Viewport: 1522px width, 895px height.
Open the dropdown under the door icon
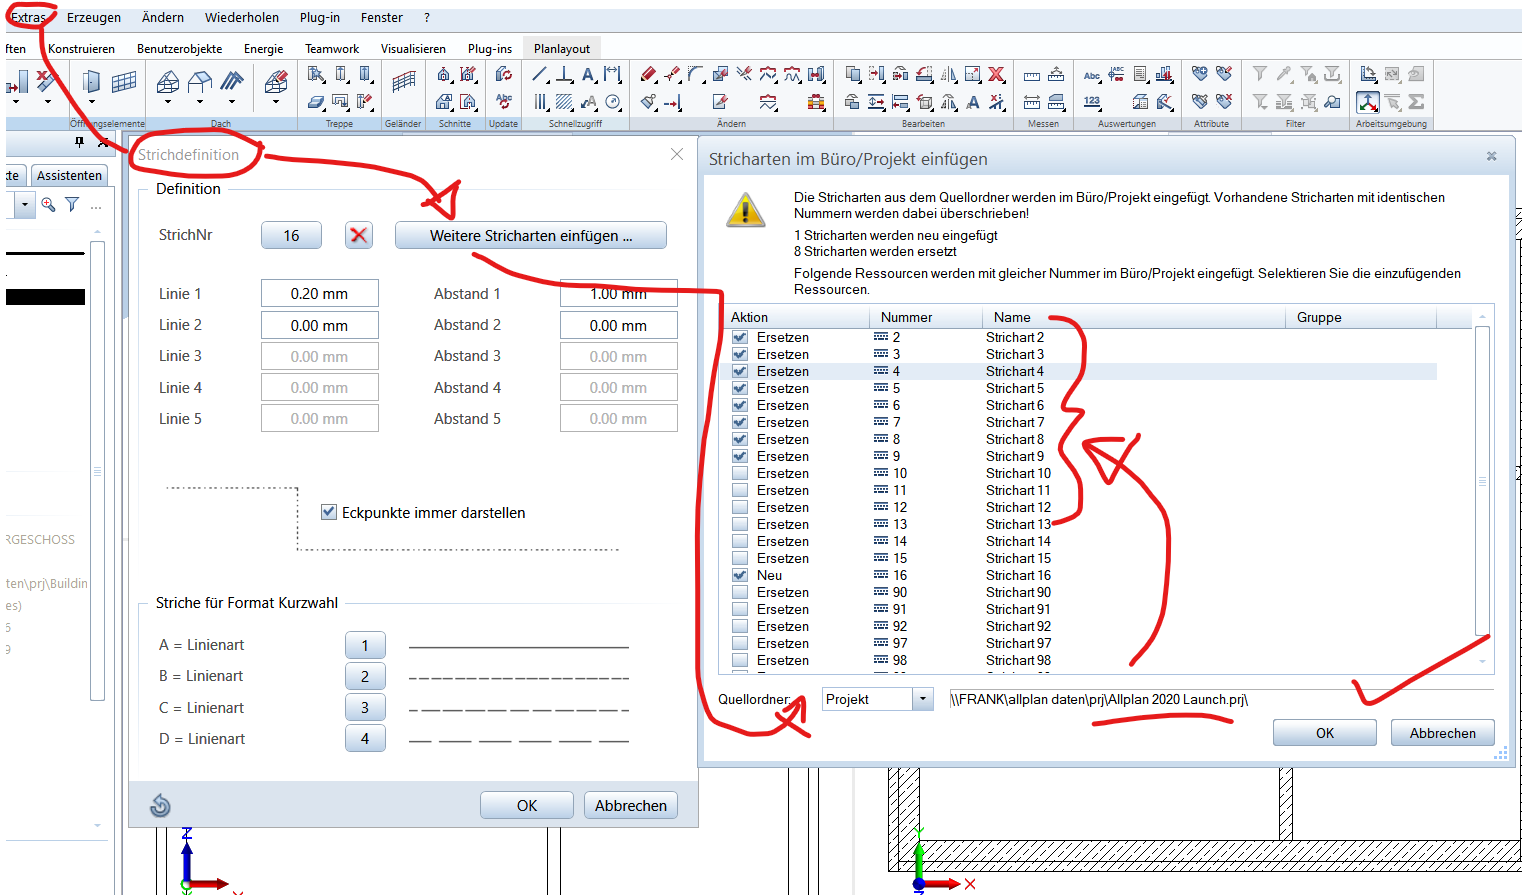[92, 102]
